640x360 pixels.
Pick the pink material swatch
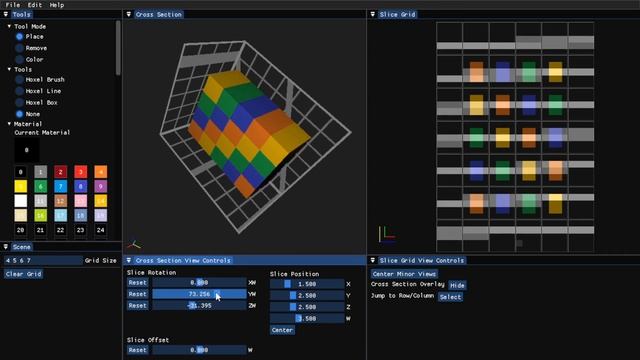(x=80, y=201)
